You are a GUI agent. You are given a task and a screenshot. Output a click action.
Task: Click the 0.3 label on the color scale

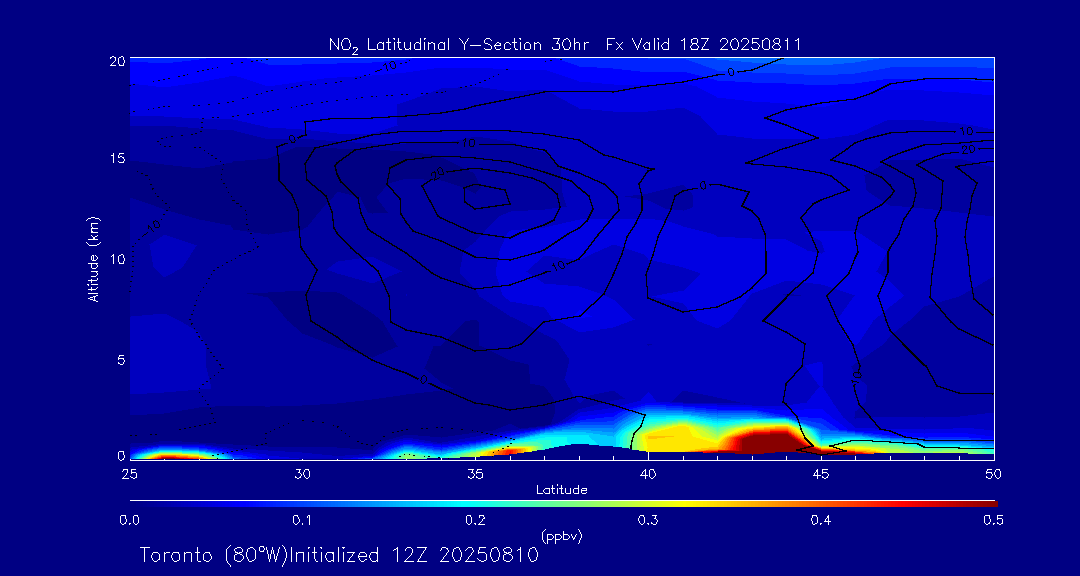pyautogui.click(x=648, y=520)
